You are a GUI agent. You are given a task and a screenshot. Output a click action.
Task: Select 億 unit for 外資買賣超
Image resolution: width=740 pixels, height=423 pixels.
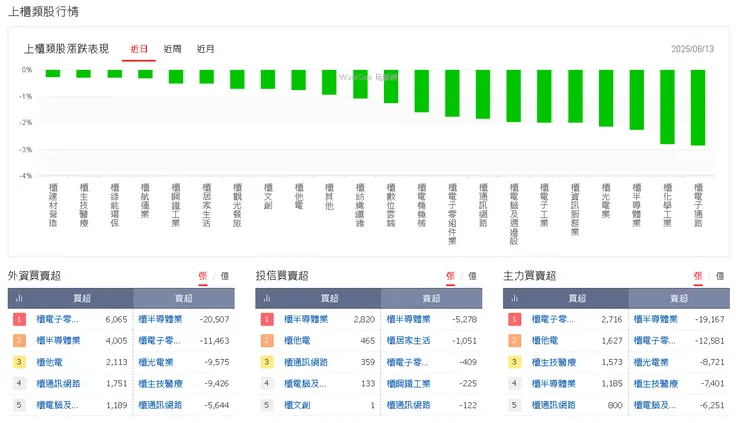tap(225, 276)
